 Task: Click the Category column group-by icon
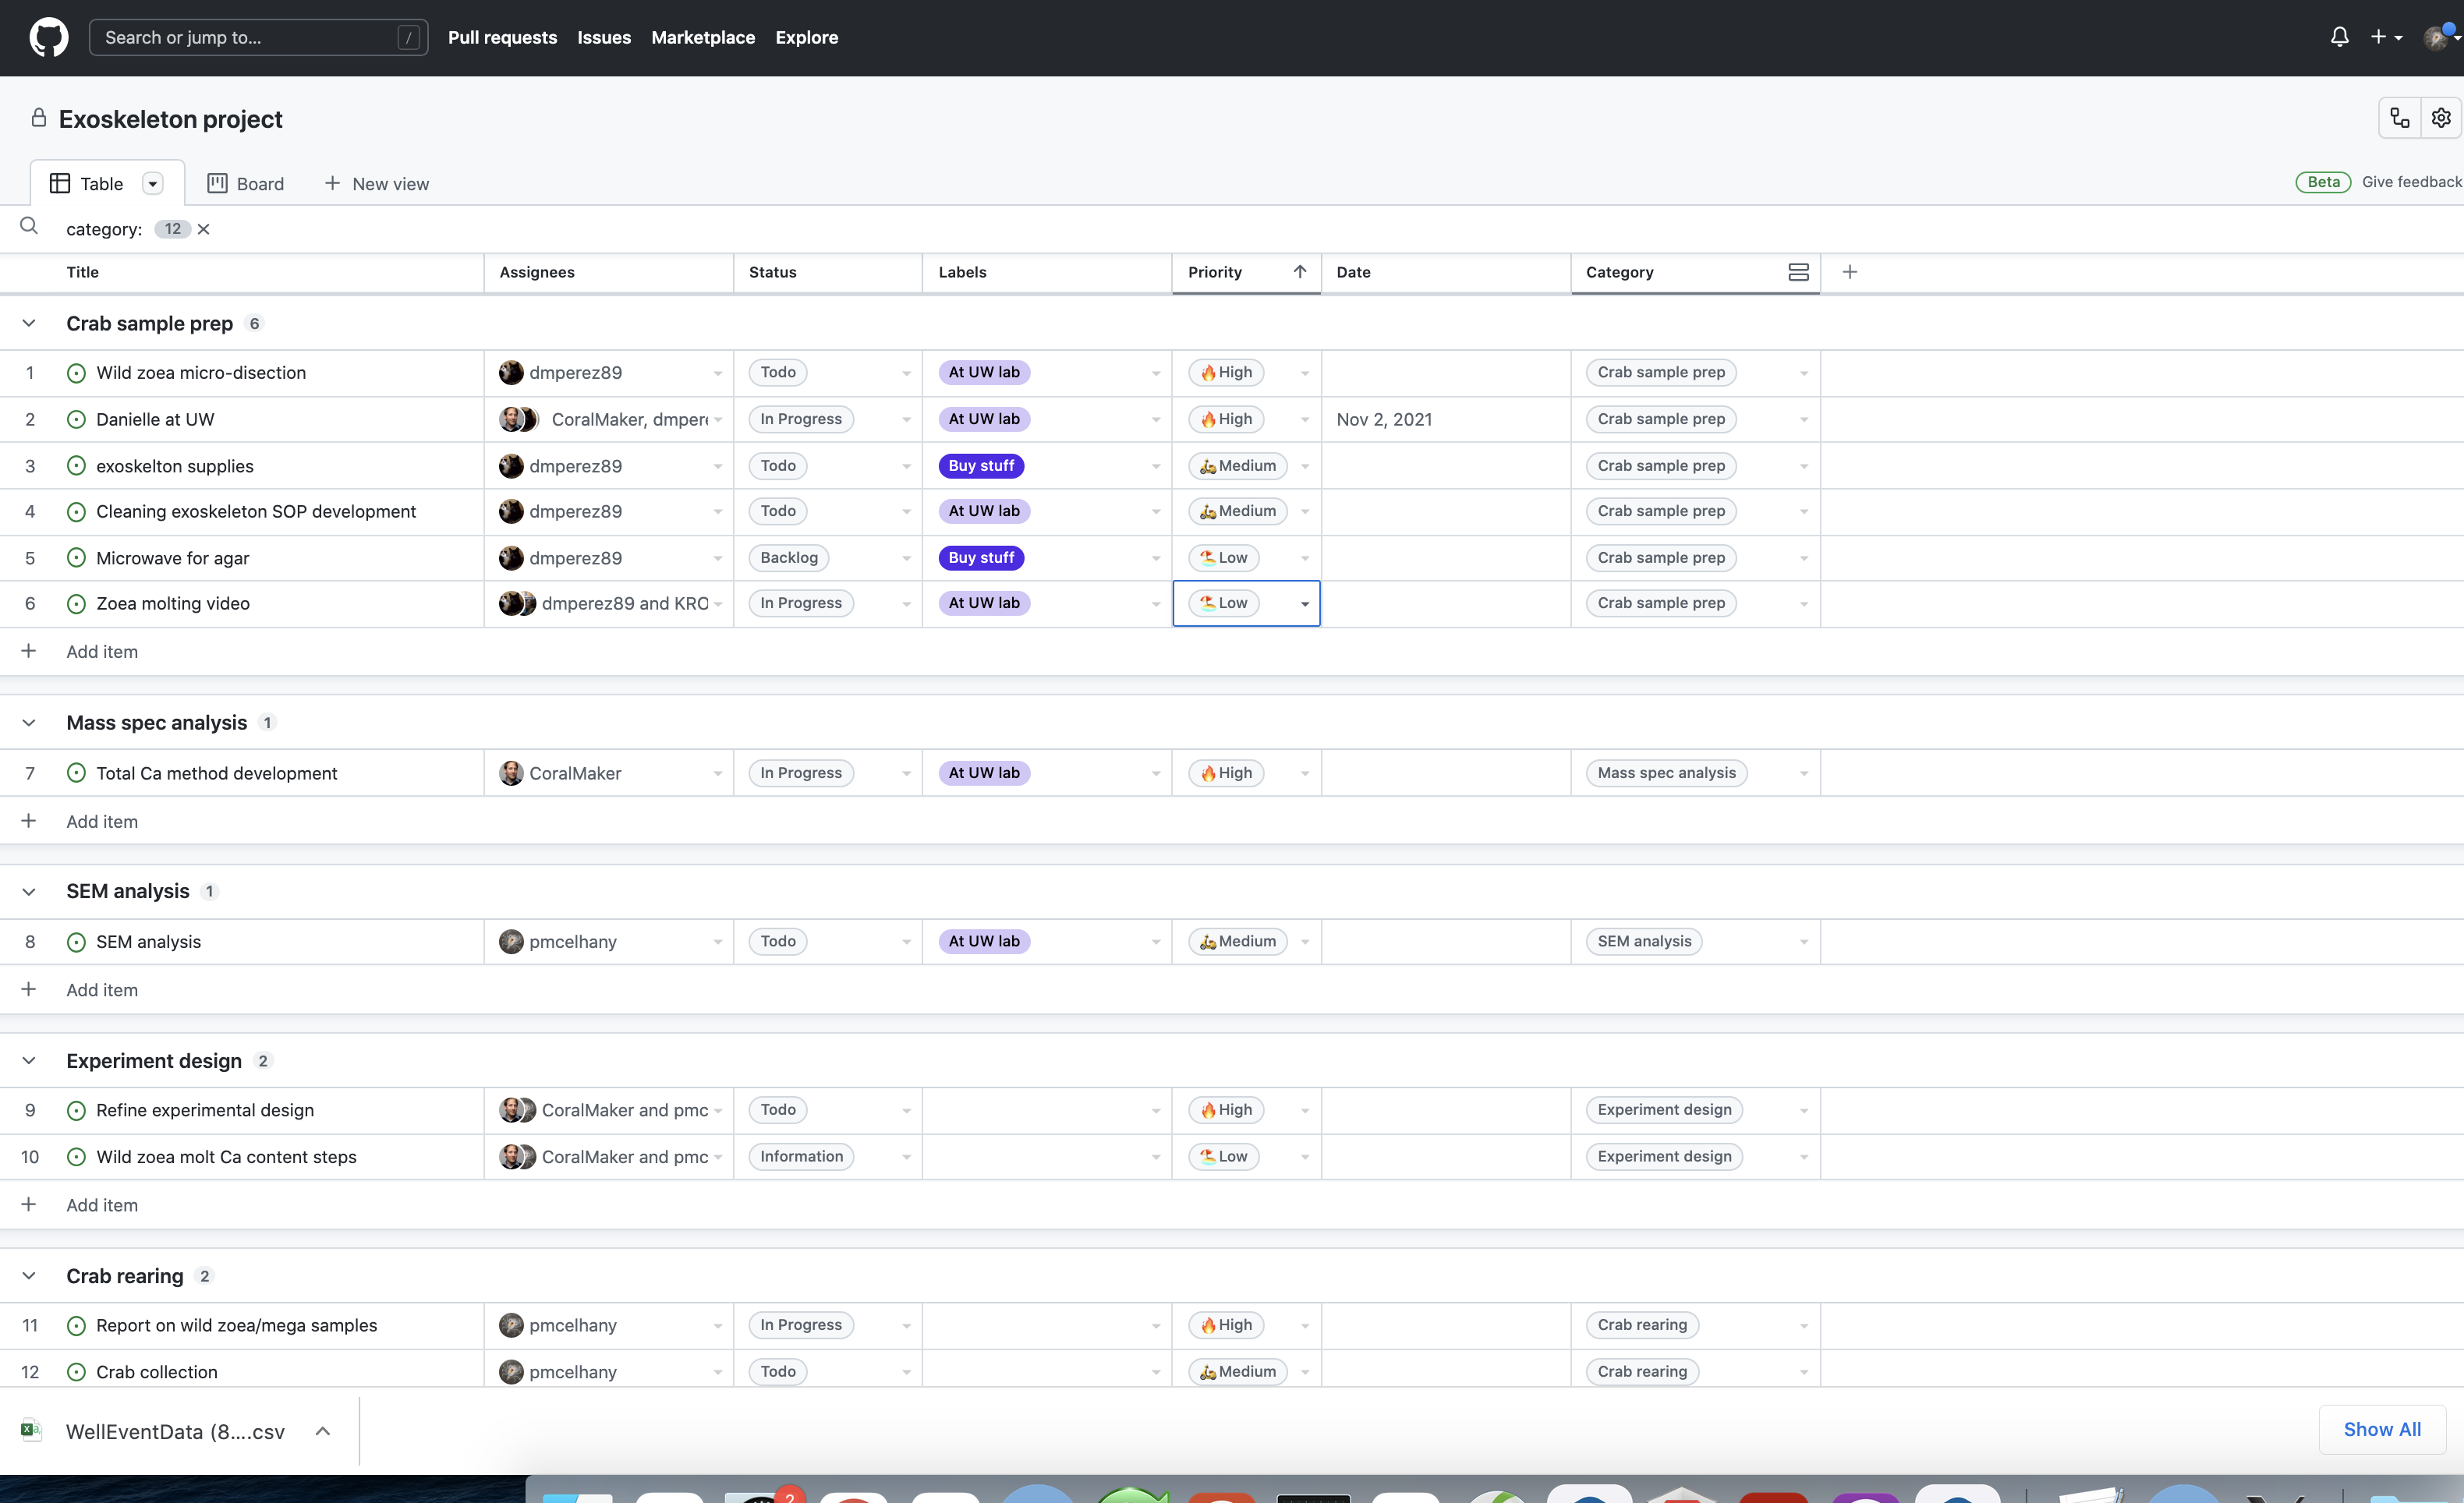1798,272
